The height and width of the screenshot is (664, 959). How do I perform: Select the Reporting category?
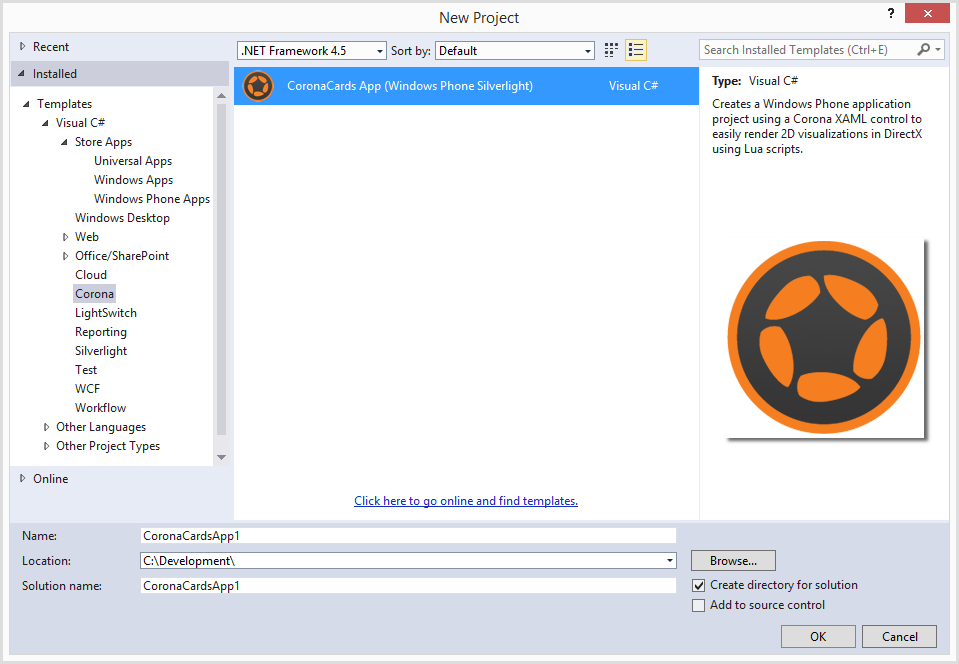101,332
